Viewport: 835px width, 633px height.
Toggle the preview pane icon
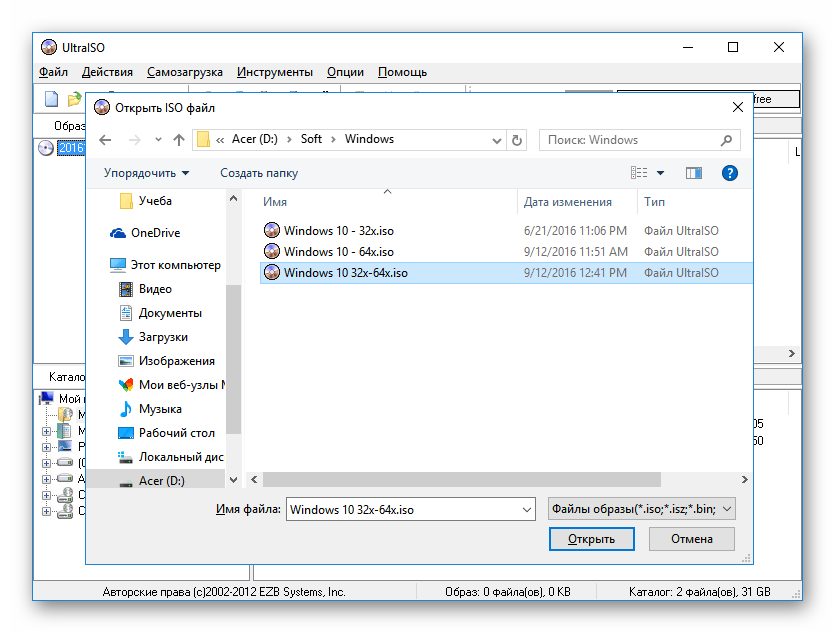(x=694, y=173)
